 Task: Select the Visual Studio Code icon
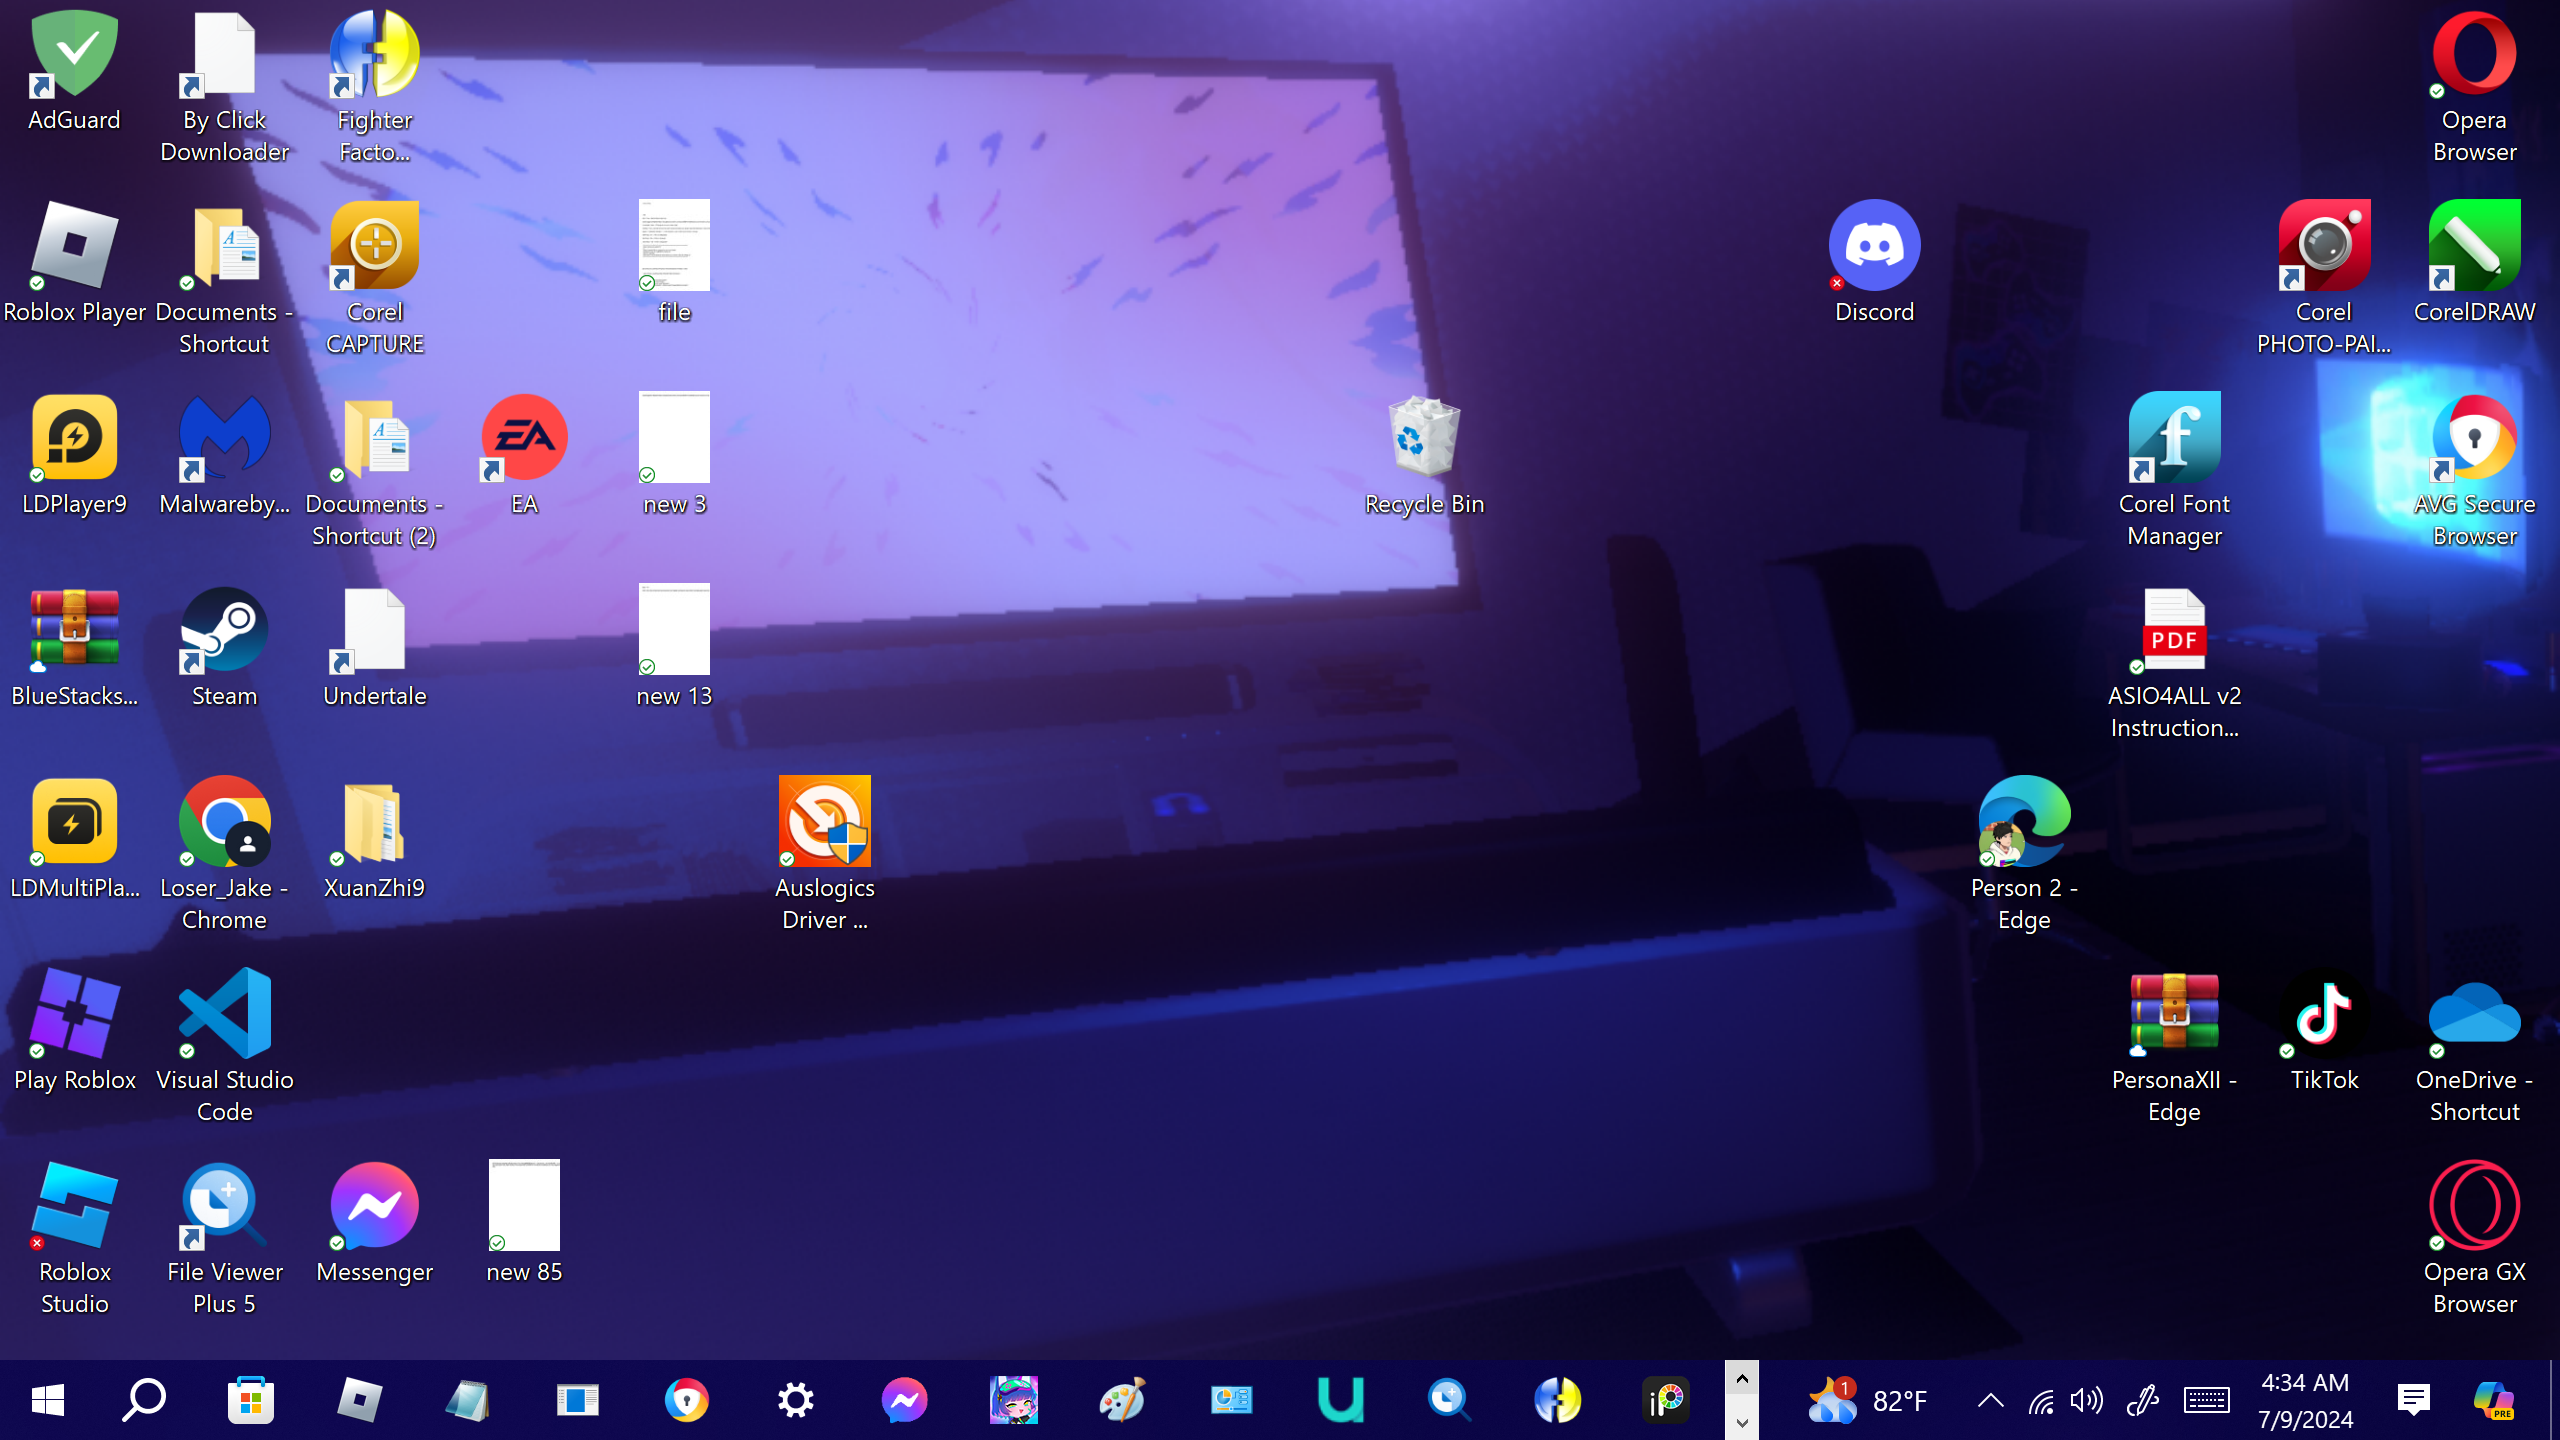click(x=224, y=1015)
